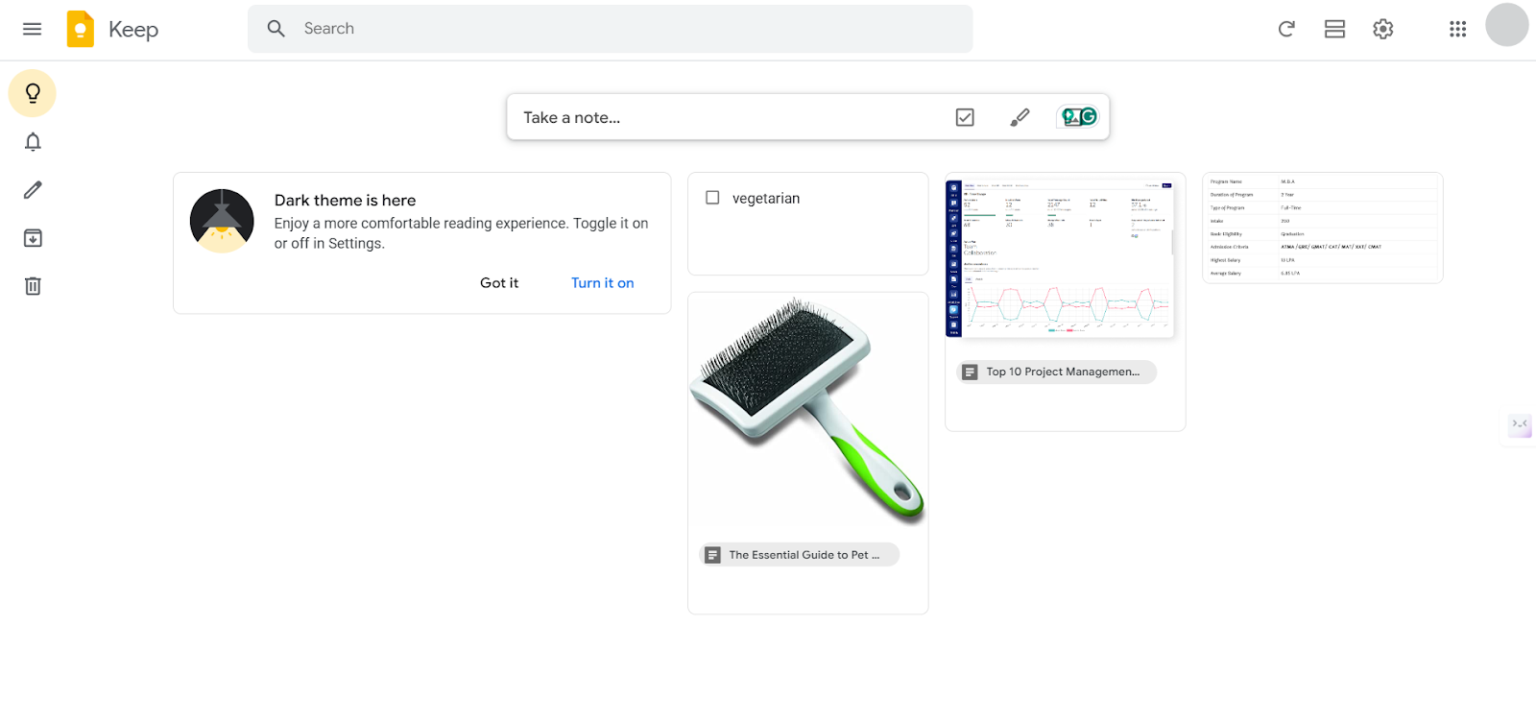The width and height of the screenshot is (1536, 721).
Task: Click Turn it on for dark theme
Action: pyautogui.click(x=602, y=283)
